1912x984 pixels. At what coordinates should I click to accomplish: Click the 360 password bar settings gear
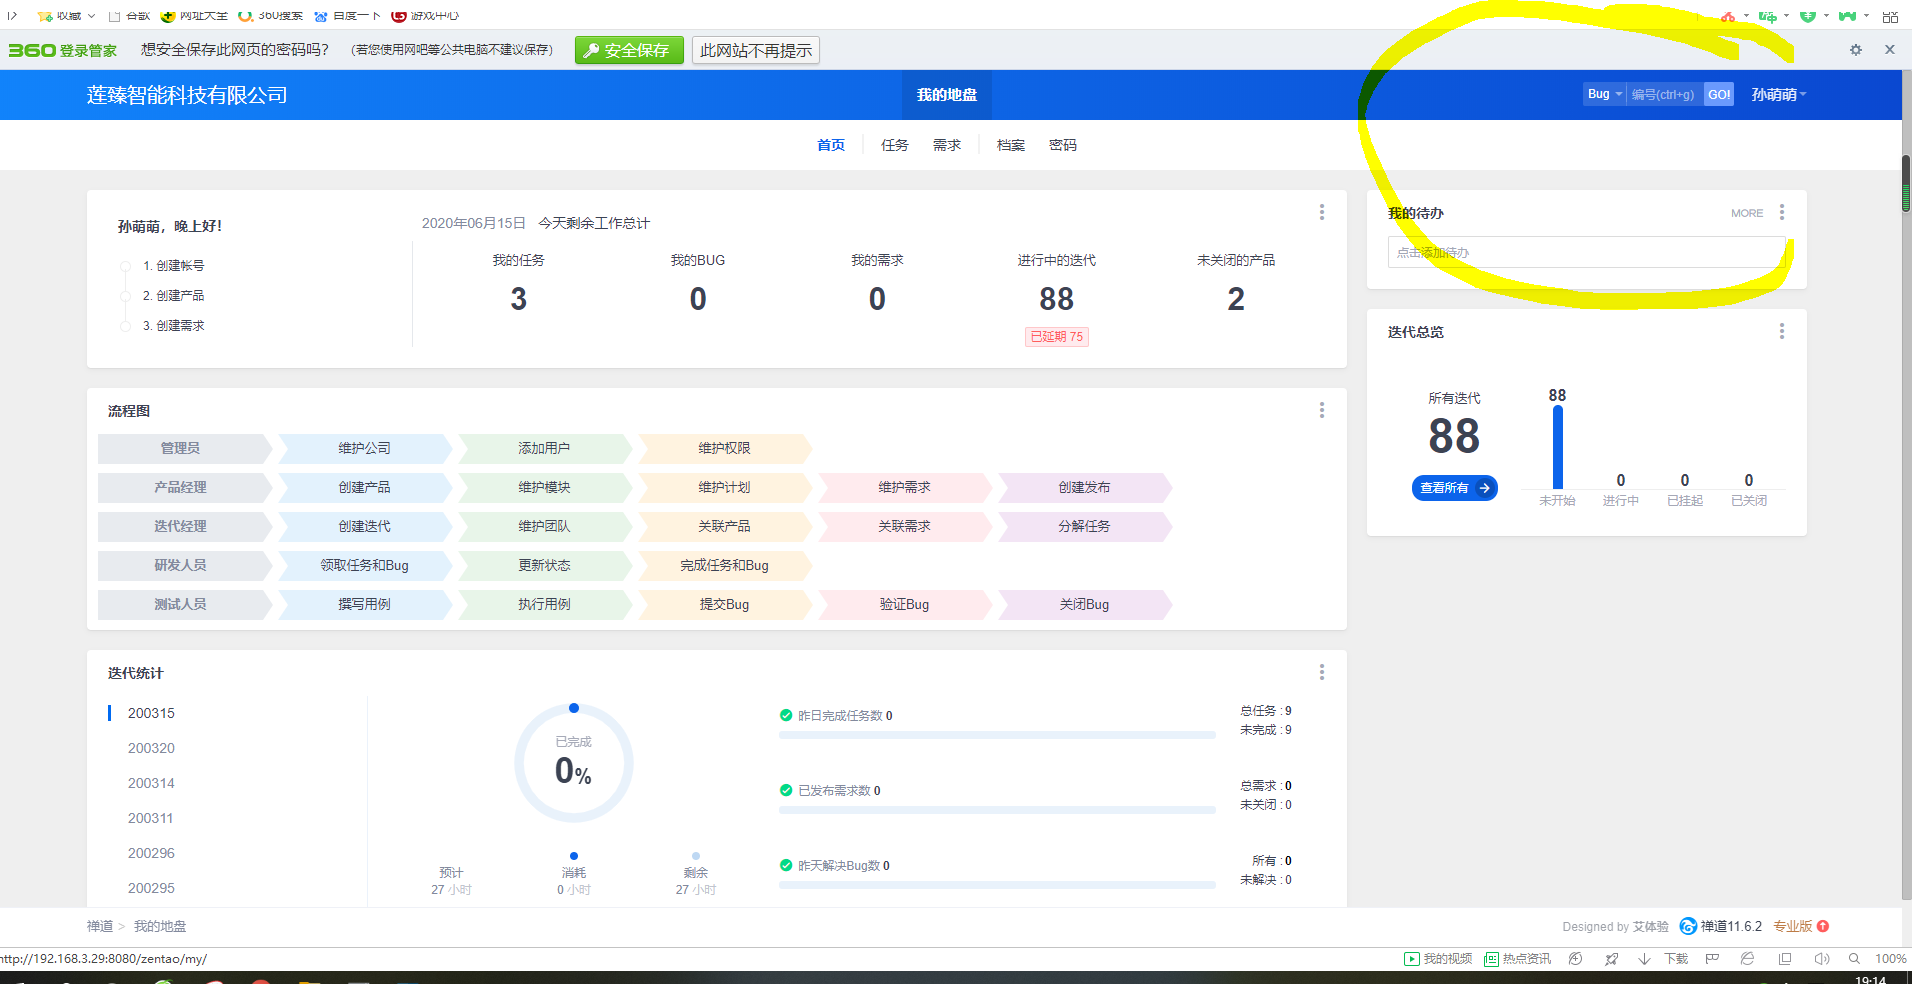point(1855,50)
